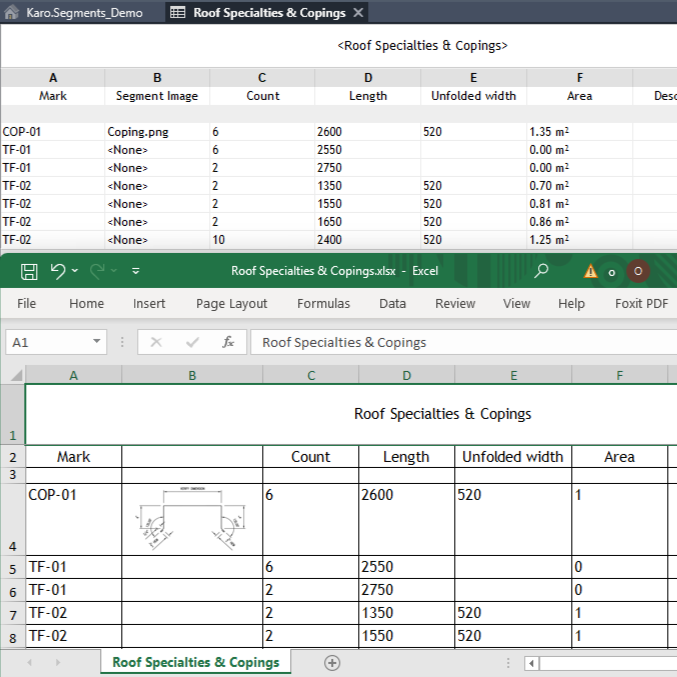Image resolution: width=677 pixels, height=677 pixels.
Task: Click the home icon on Karo.Segments_Demo tab
Action: (x=11, y=12)
